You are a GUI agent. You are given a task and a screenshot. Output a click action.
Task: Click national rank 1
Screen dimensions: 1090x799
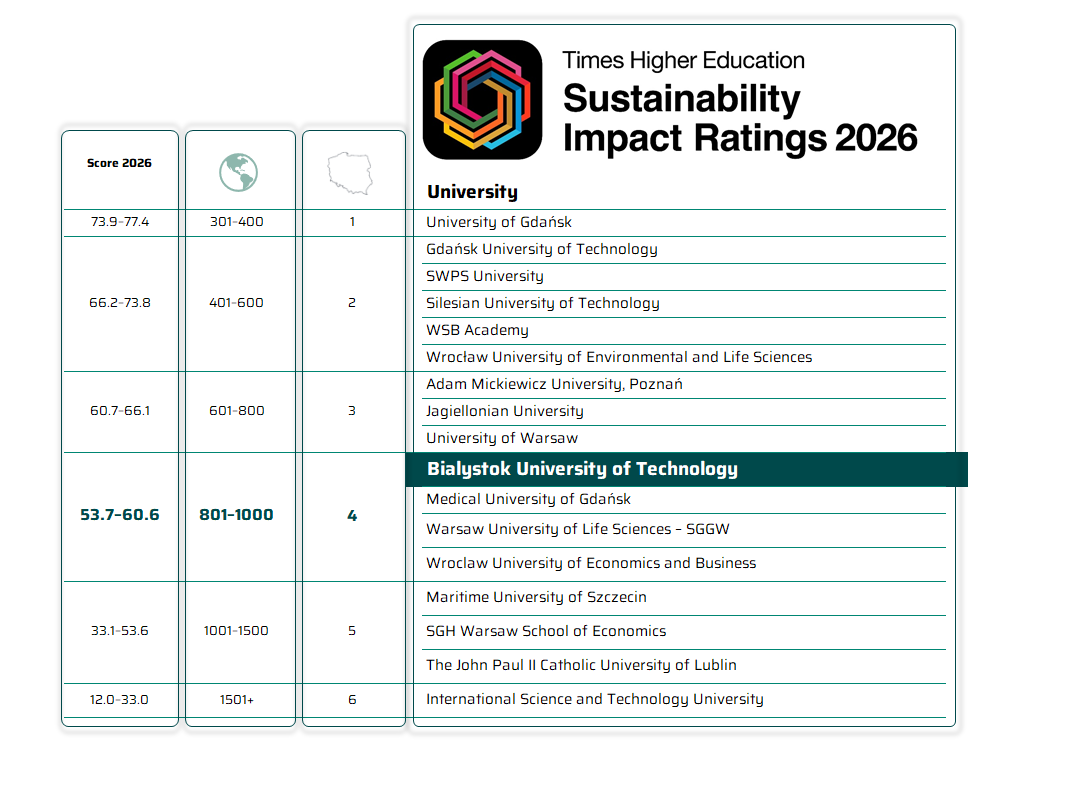352,222
